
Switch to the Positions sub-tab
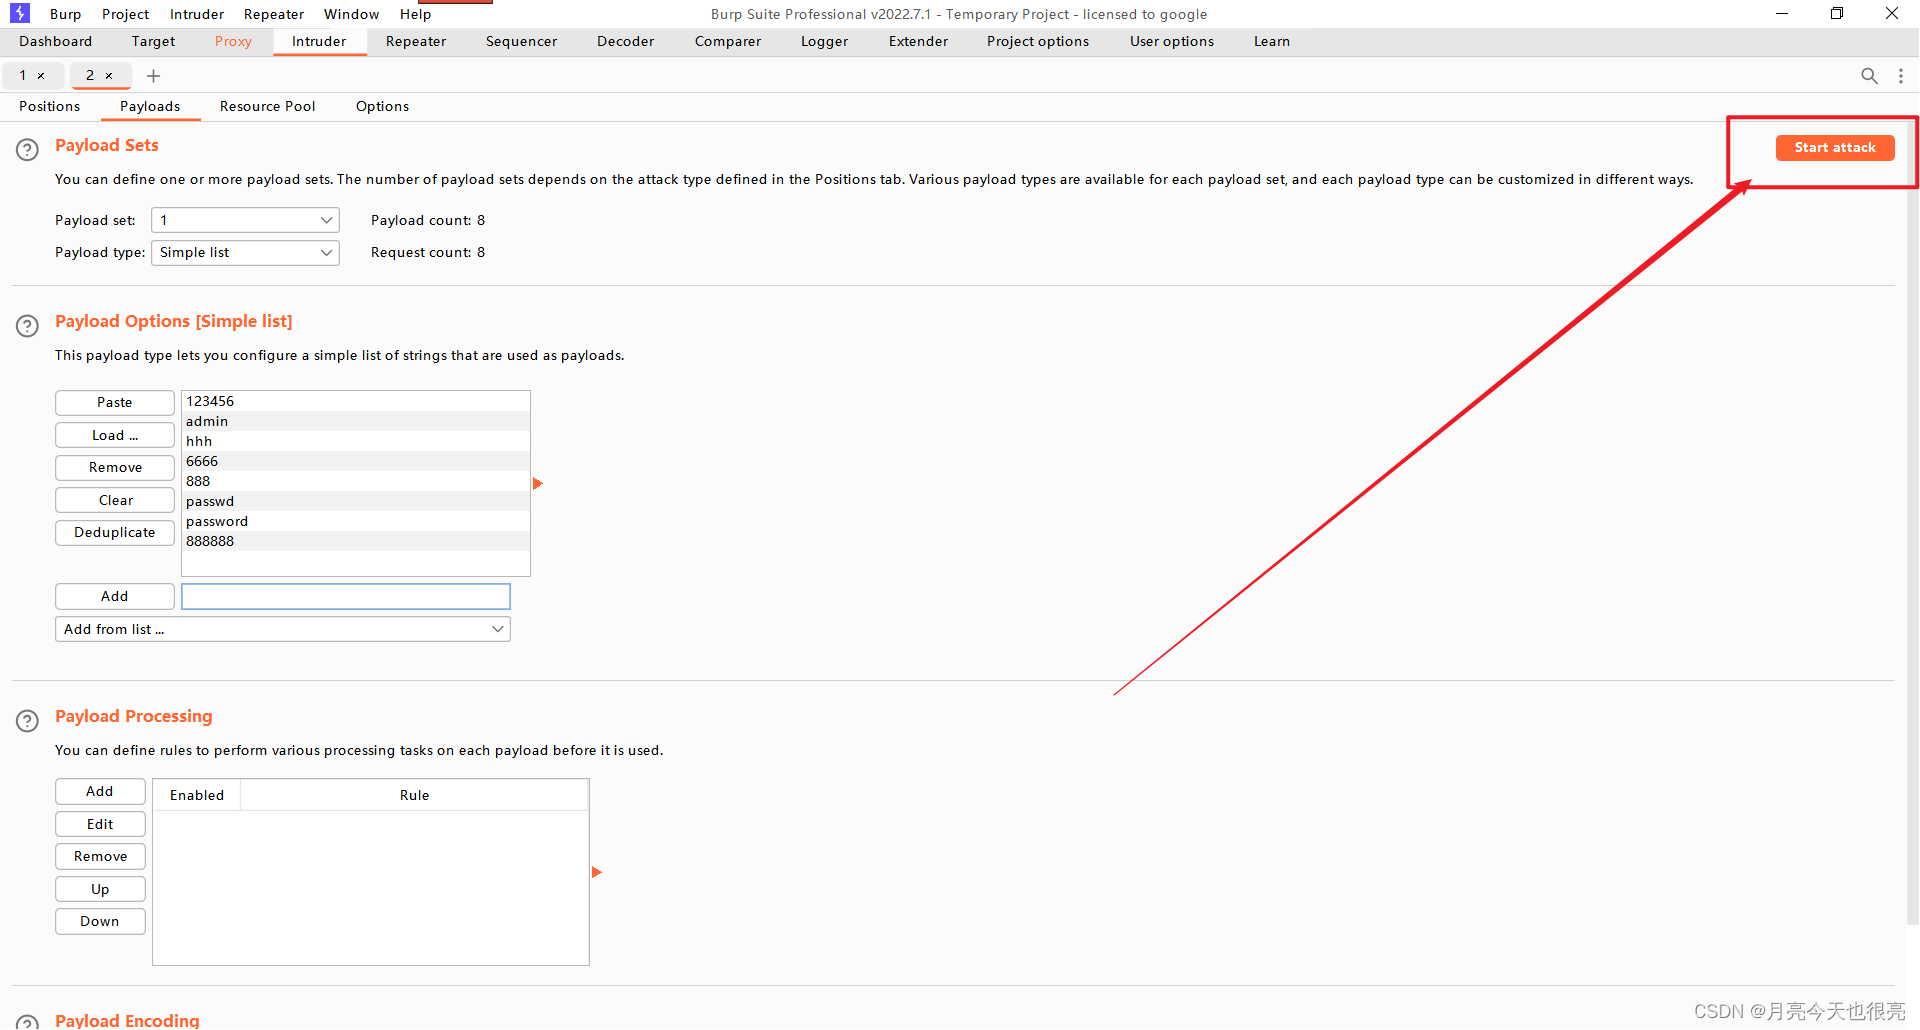point(50,106)
